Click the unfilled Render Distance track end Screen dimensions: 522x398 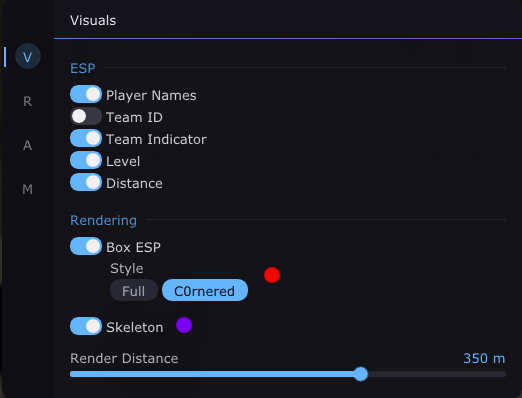[x=499, y=374]
